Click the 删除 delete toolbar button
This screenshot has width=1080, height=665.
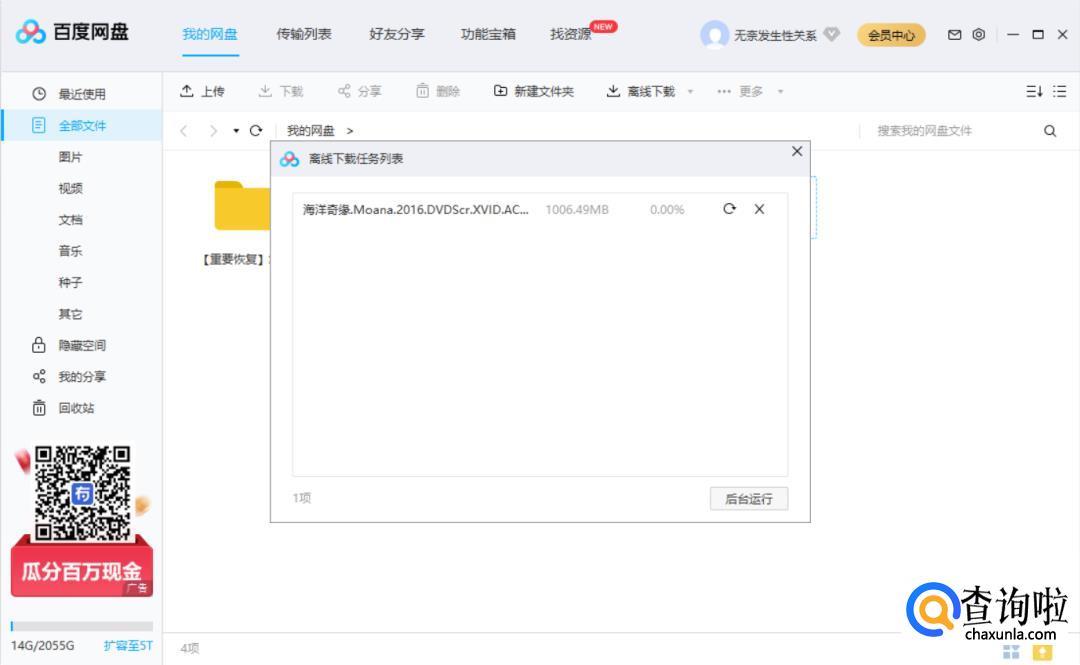tap(438, 91)
